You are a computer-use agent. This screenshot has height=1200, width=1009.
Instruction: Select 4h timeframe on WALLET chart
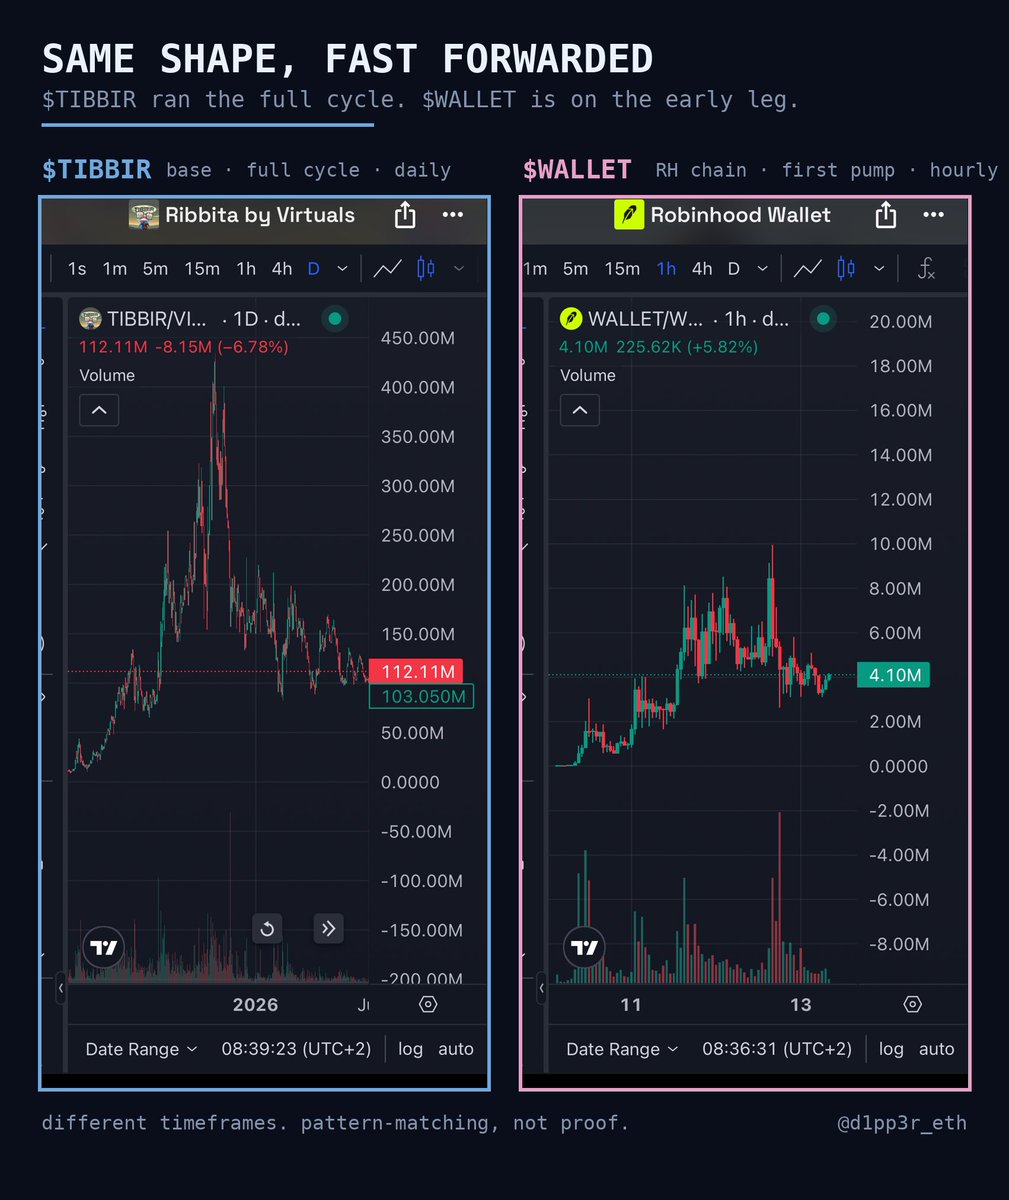[702, 268]
